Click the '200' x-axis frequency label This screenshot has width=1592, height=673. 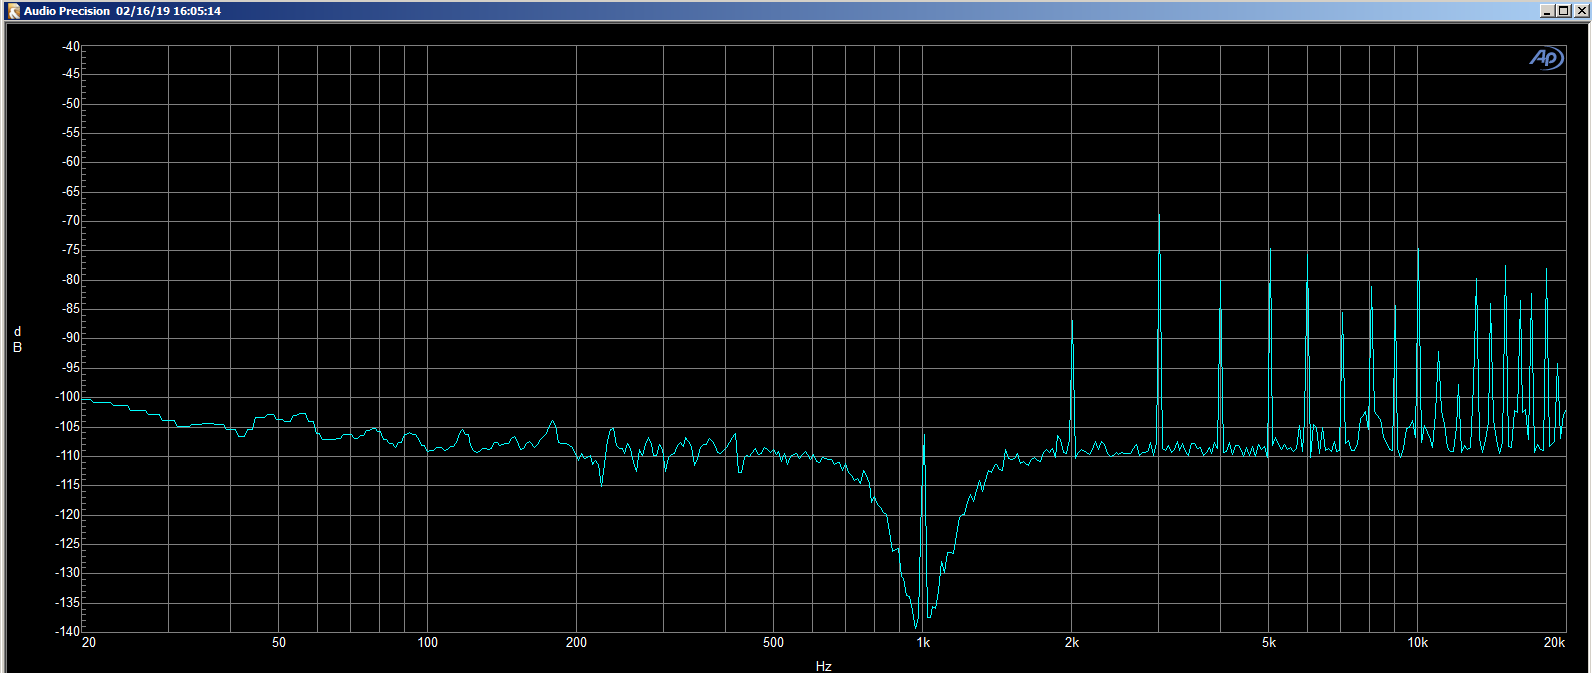coord(577,642)
